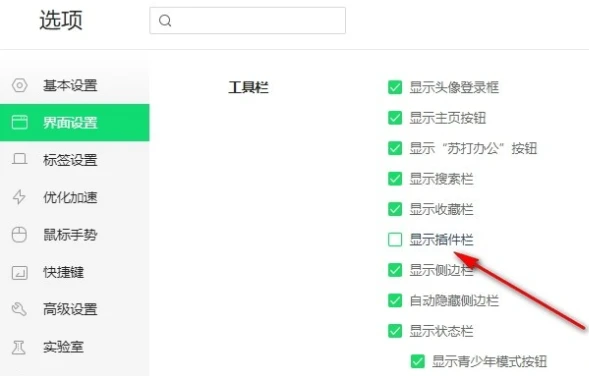Select 界面设置 in sidebar
Image resolution: width=589 pixels, height=376 pixels.
click(75, 122)
